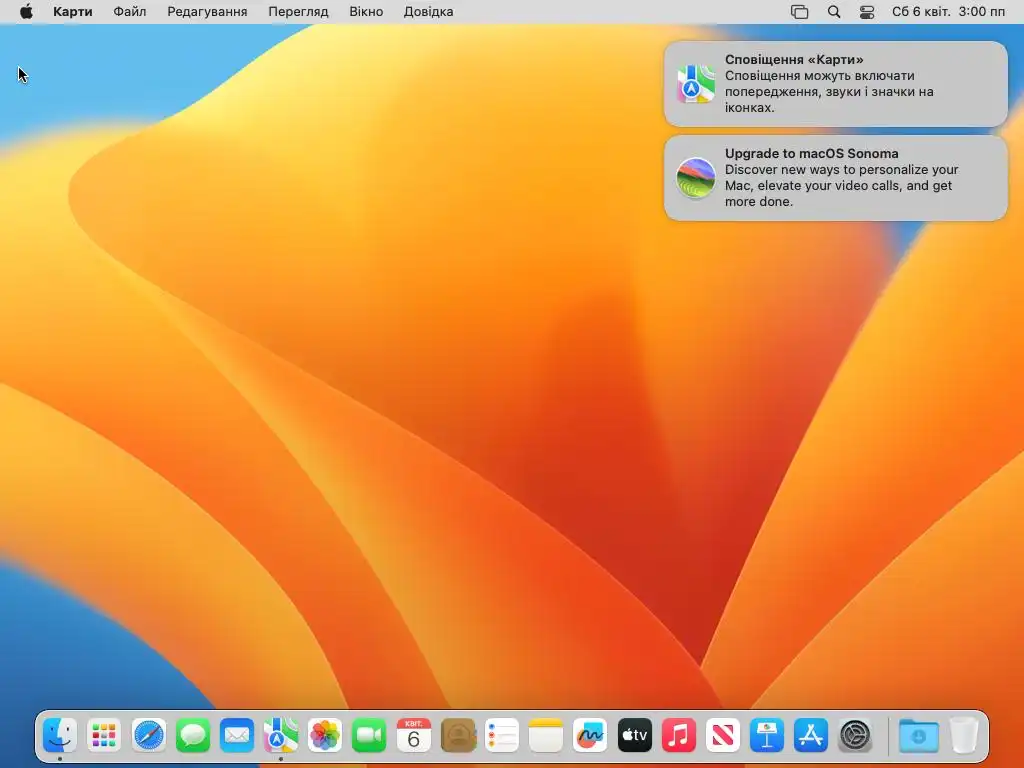Screen dimensions: 1024x768
Task: Click the Stage Manager menu bar icon
Action: [799, 12]
